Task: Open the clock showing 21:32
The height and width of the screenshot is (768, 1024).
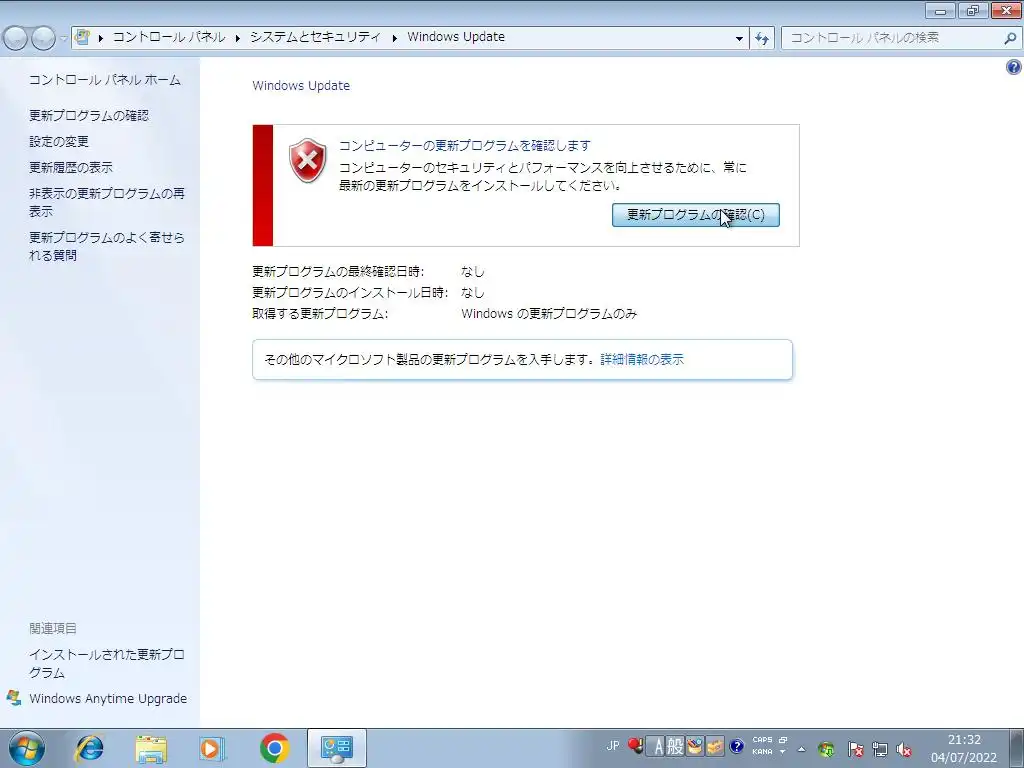Action: pos(964,749)
